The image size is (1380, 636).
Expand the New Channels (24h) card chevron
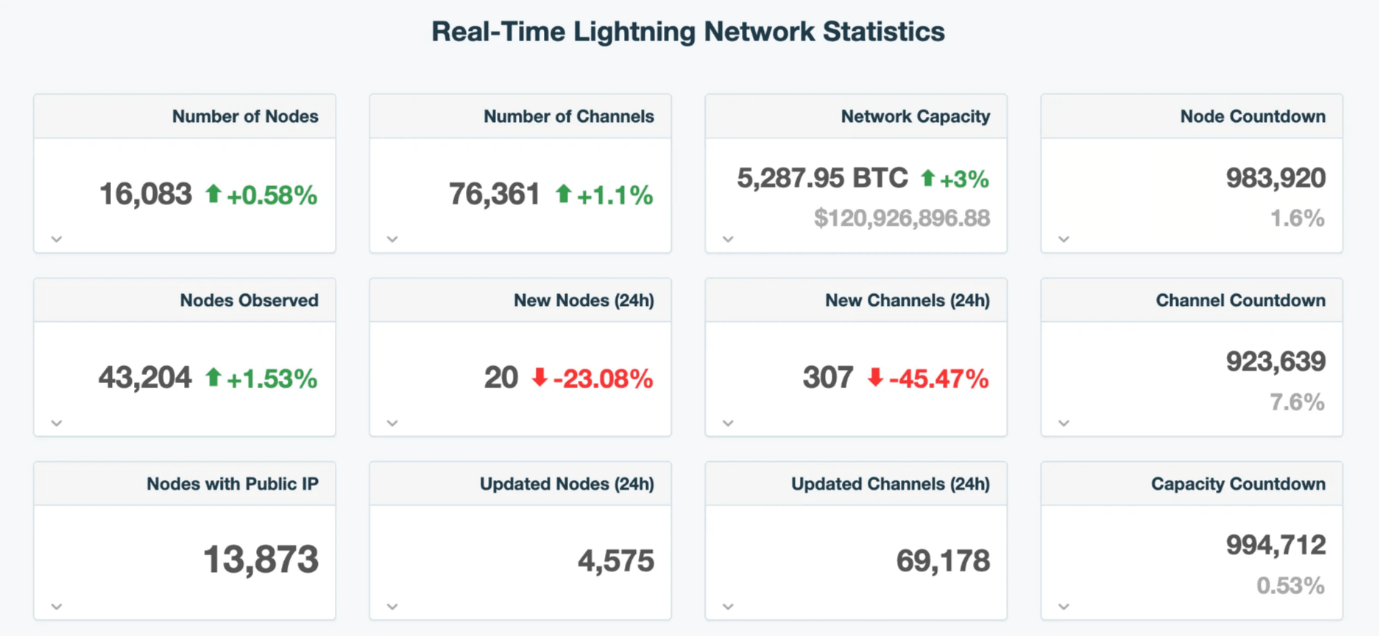click(729, 423)
